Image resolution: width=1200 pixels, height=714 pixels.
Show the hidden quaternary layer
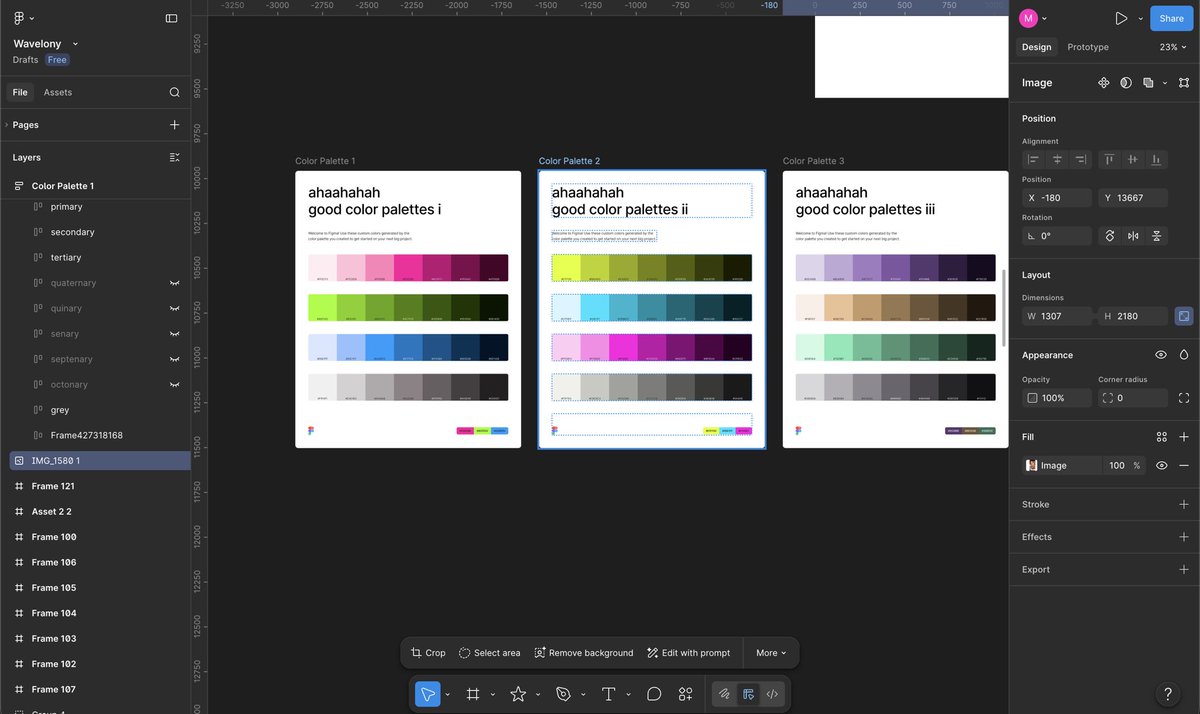174,283
